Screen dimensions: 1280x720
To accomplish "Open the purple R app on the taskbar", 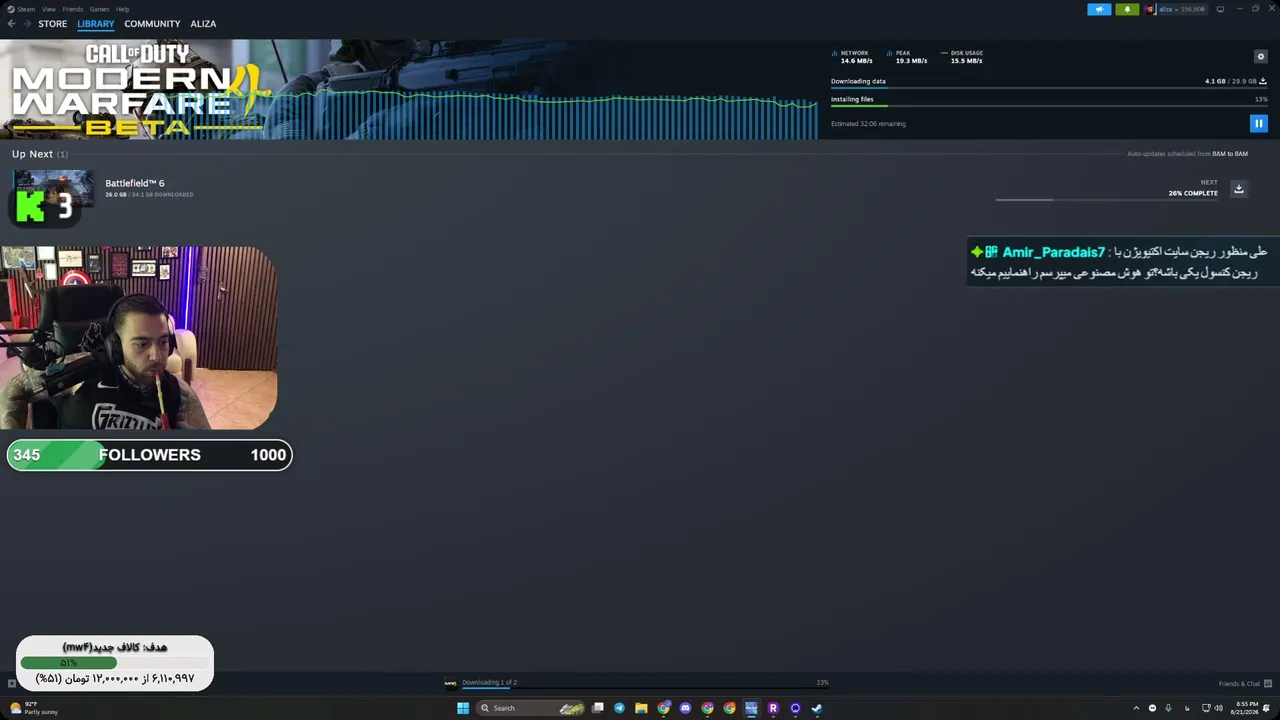I will pos(773,708).
